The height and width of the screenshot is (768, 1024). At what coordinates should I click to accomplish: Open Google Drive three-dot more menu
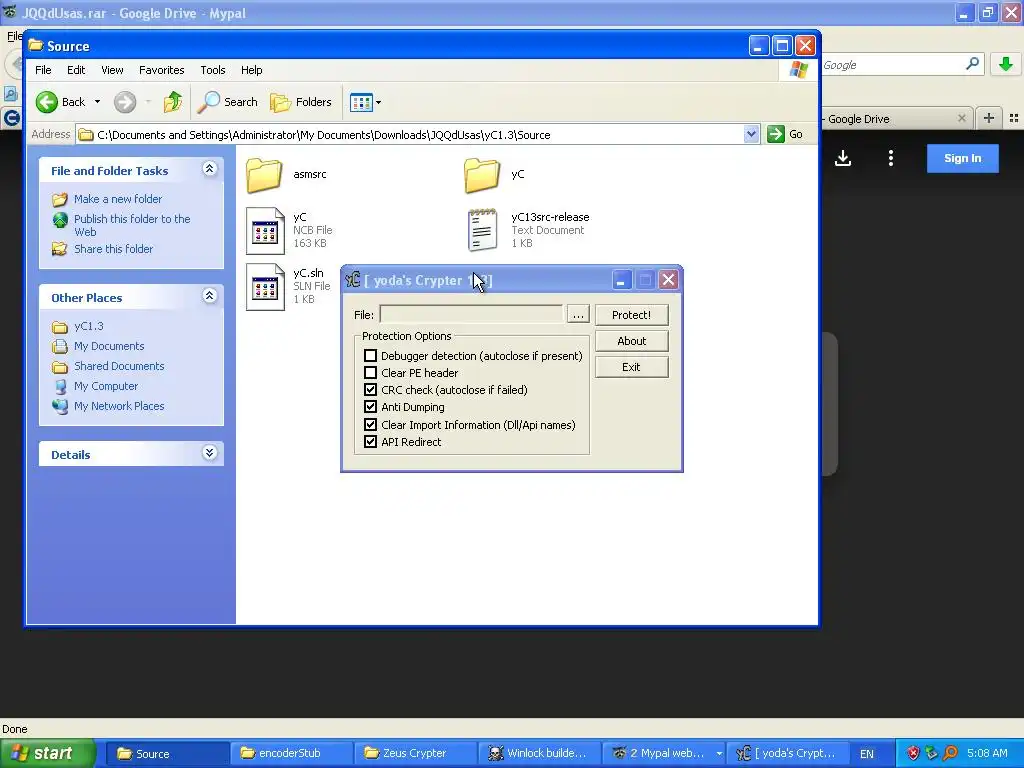[891, 158]
